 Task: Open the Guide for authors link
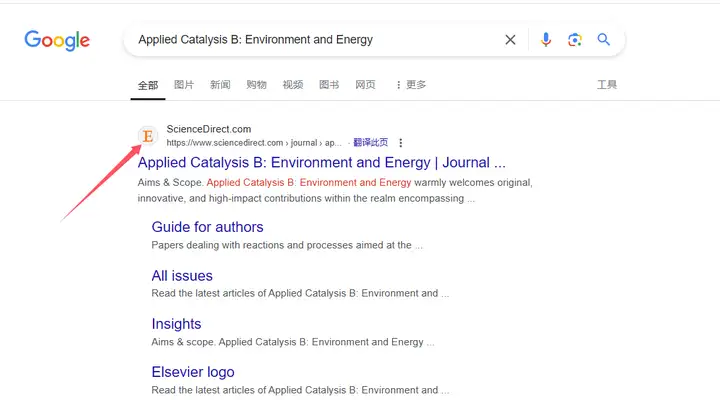[x=208, y=227]
